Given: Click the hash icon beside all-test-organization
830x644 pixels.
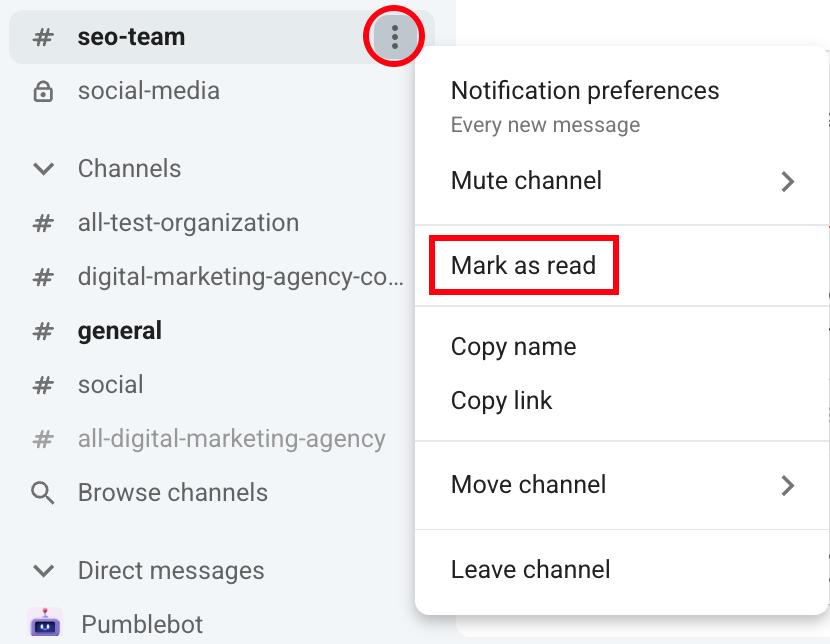Looking at the screenshot, I should pos(43,223).
